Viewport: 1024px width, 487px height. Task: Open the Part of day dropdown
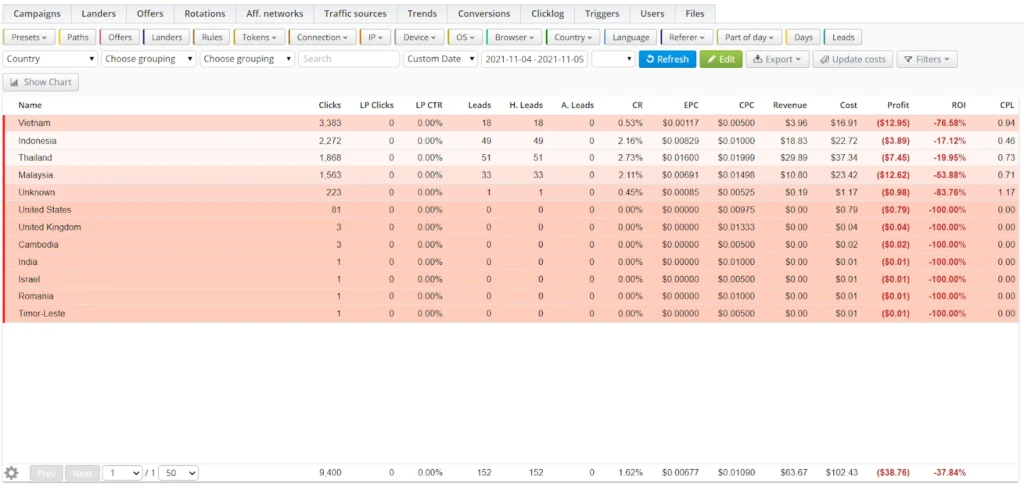point(749,37)
